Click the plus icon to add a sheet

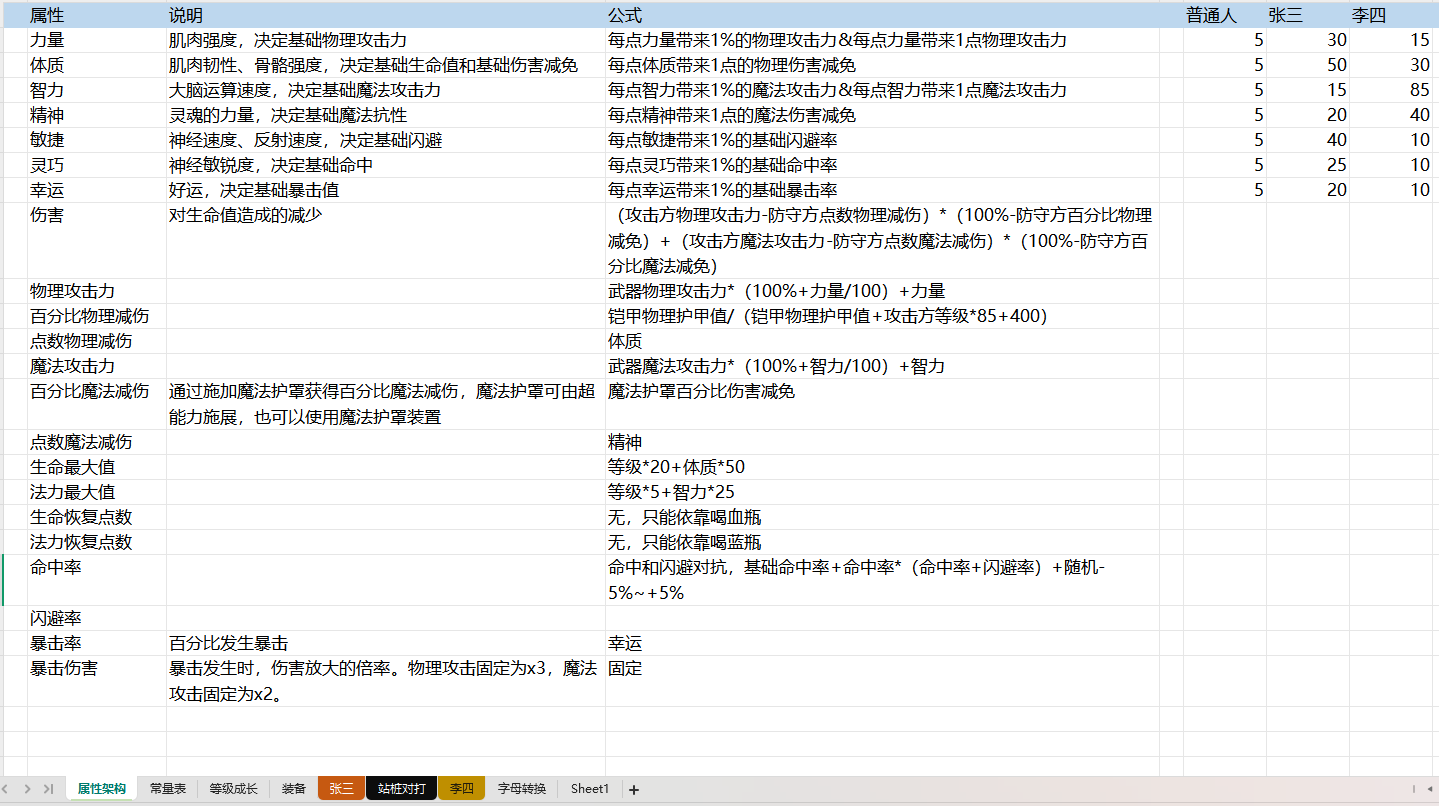[x=634, y=789]
